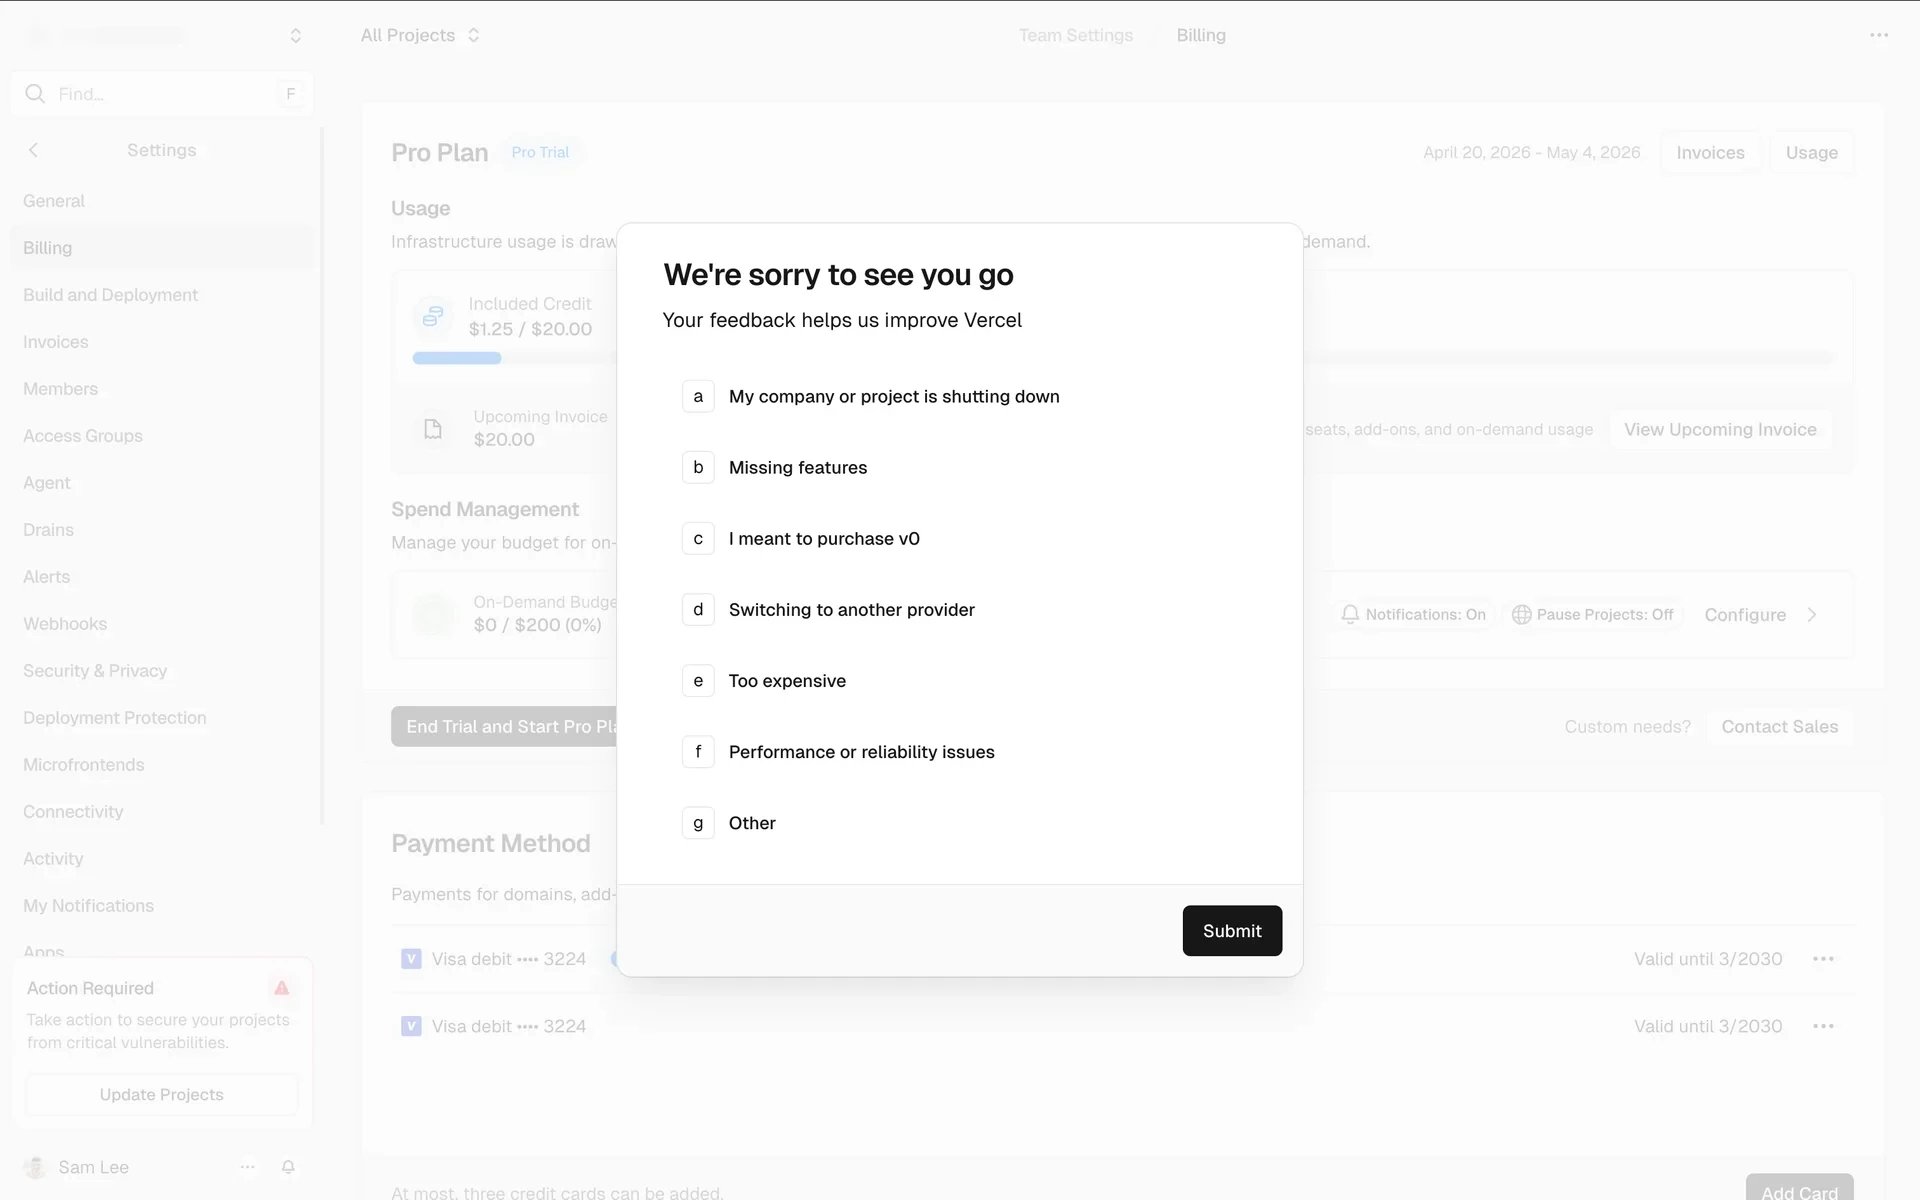Click the search magnifier icon
This screenshot has height=1200, width=1920.
[35, 94]
